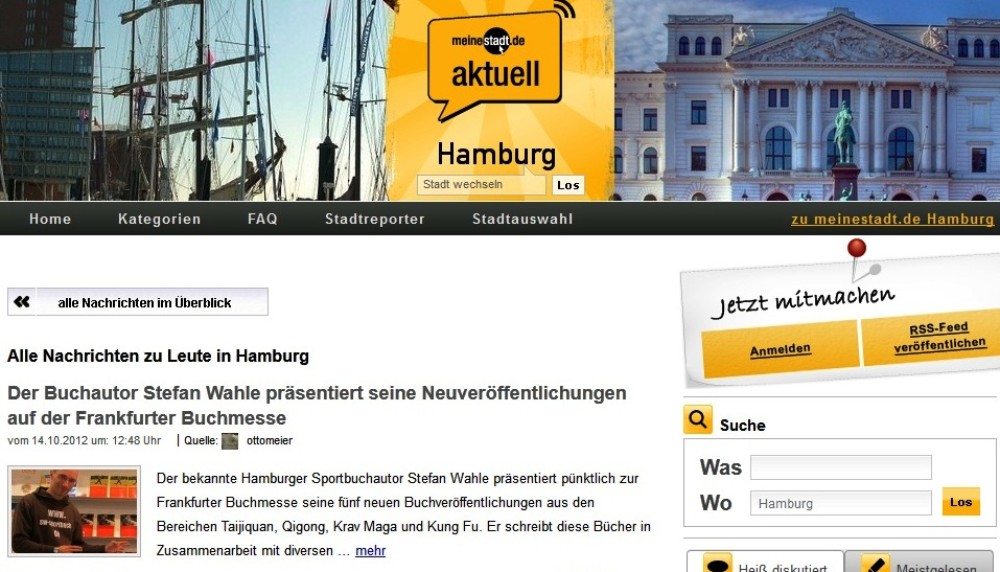Click the mehr link in the article

coord(371,550)
